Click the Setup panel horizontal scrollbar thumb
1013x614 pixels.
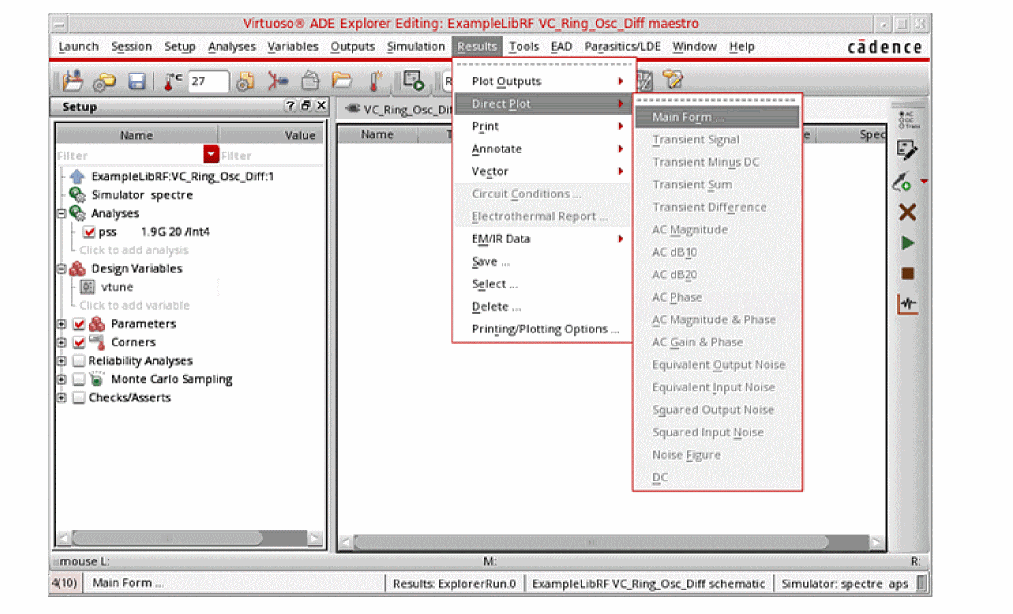pos(167,538)
